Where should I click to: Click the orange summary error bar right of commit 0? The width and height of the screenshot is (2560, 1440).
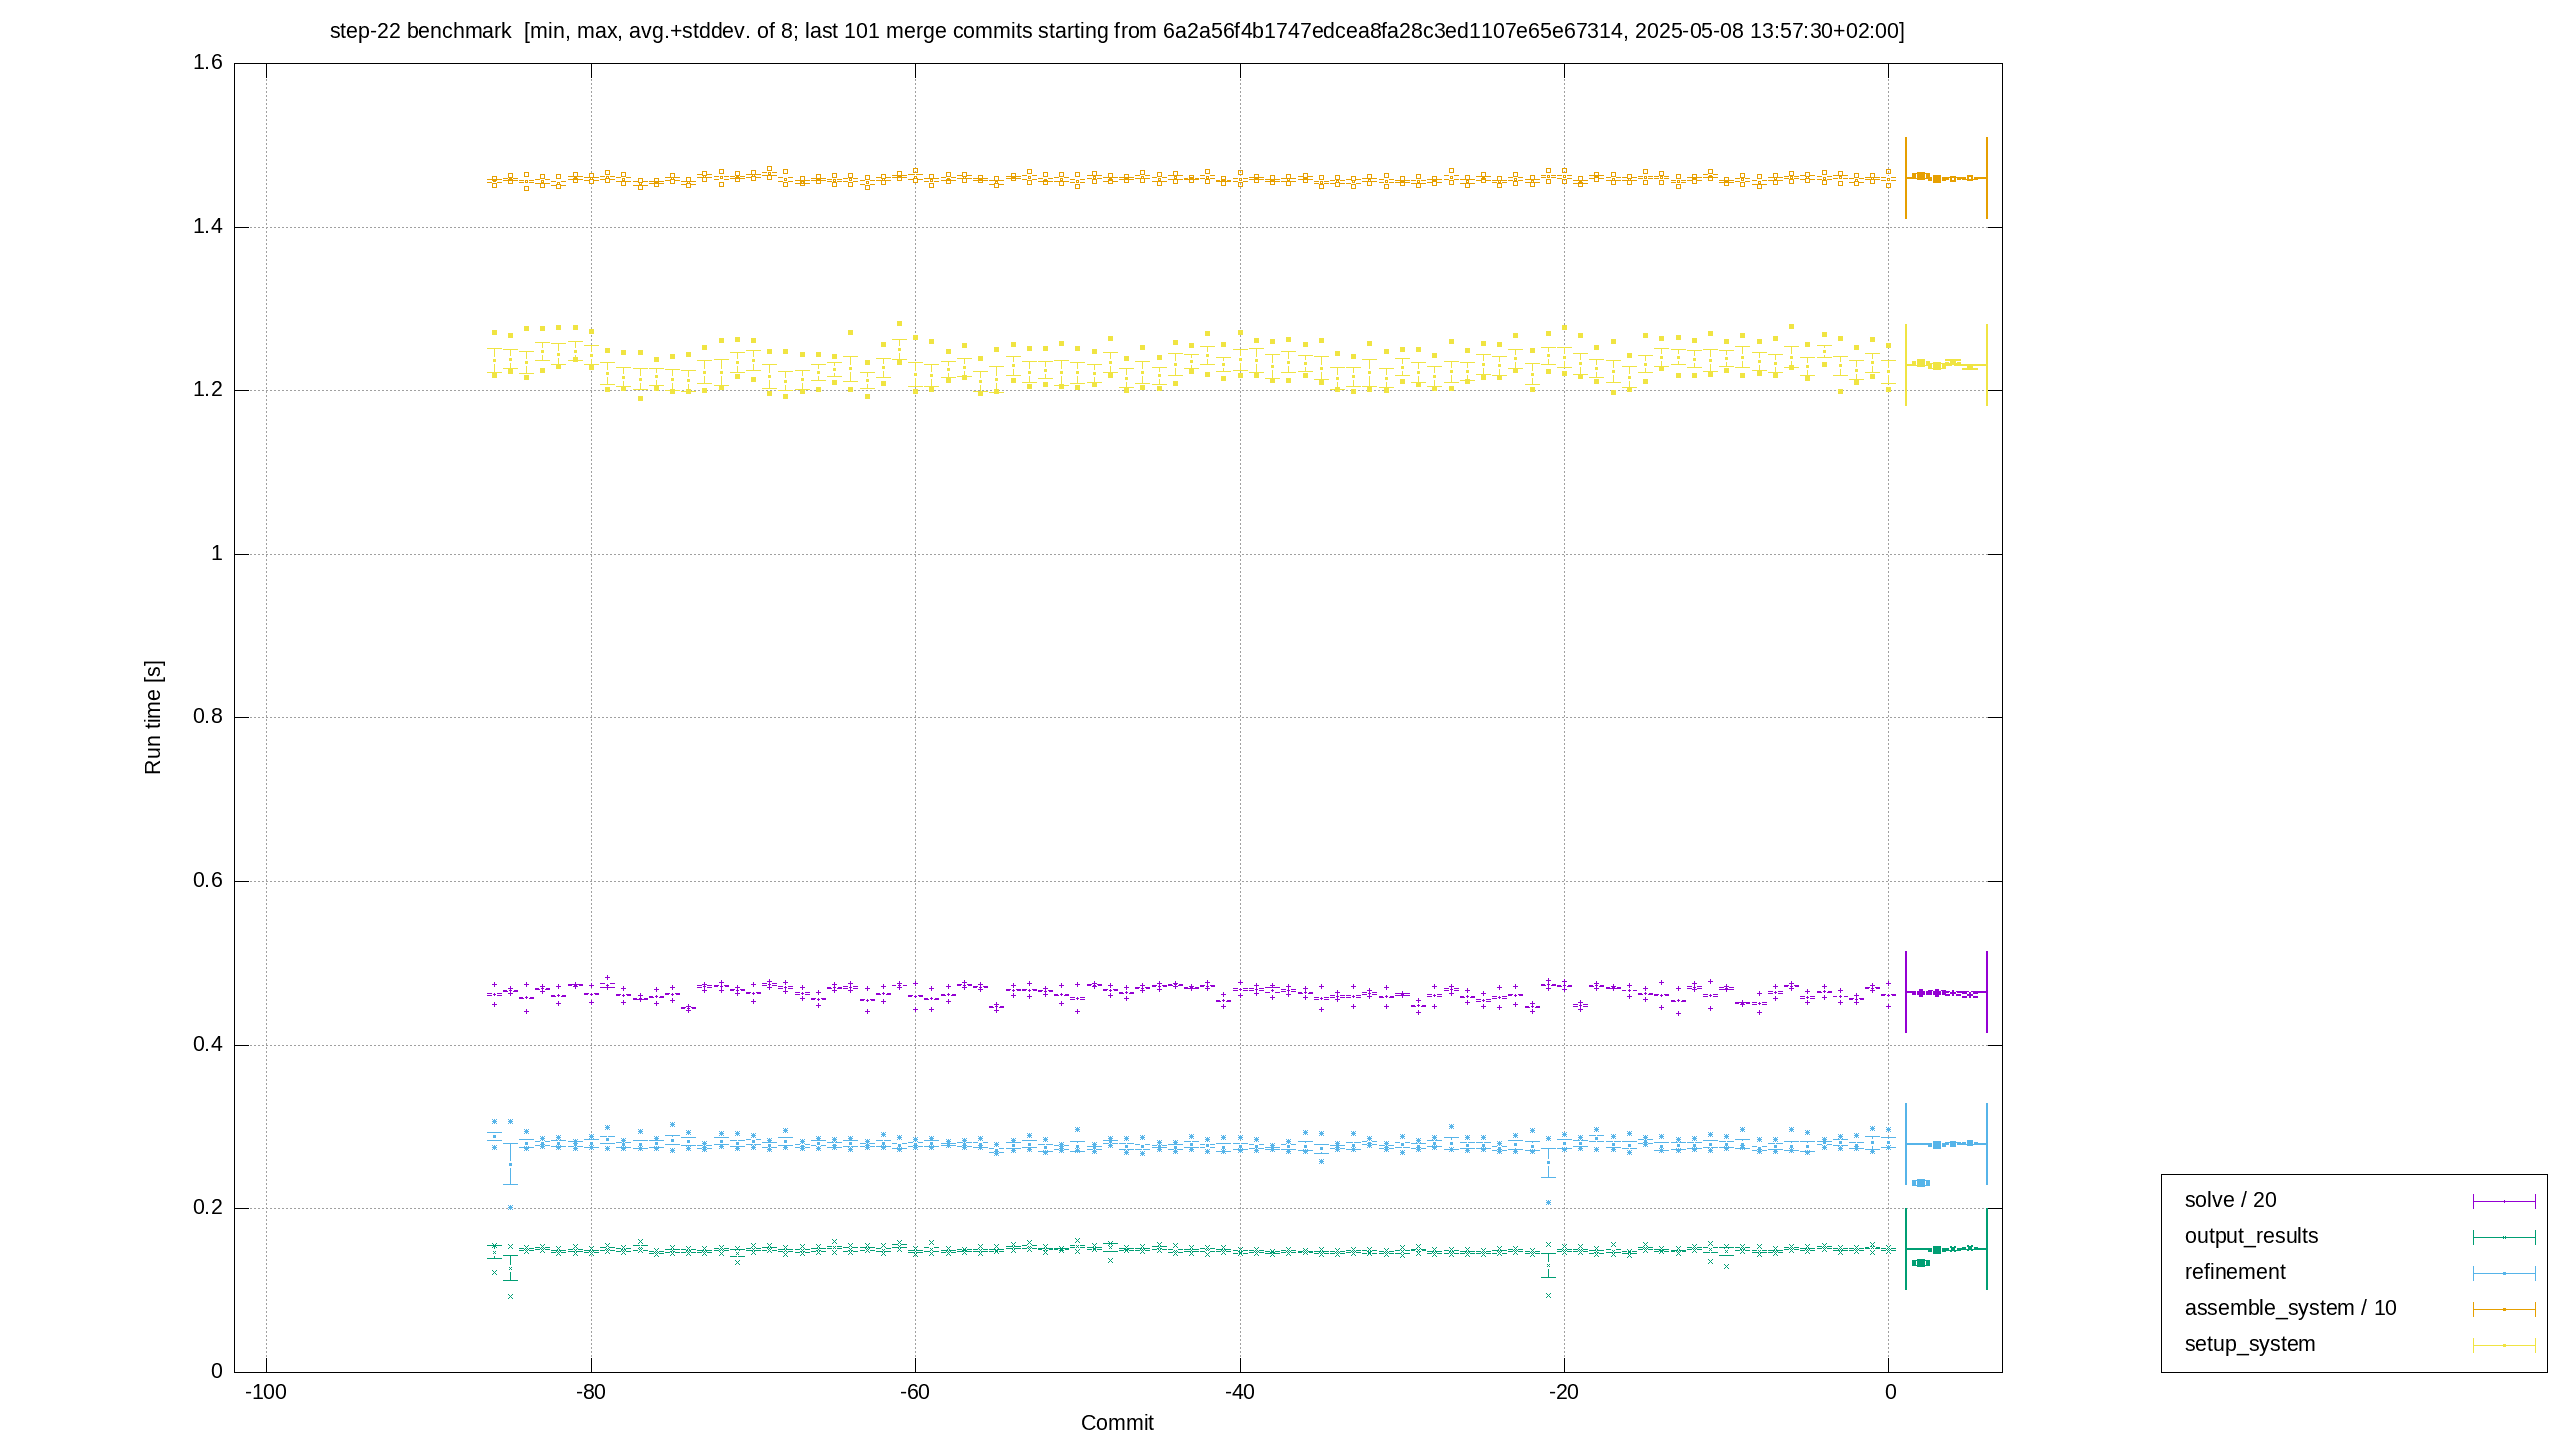[1946, 178]
